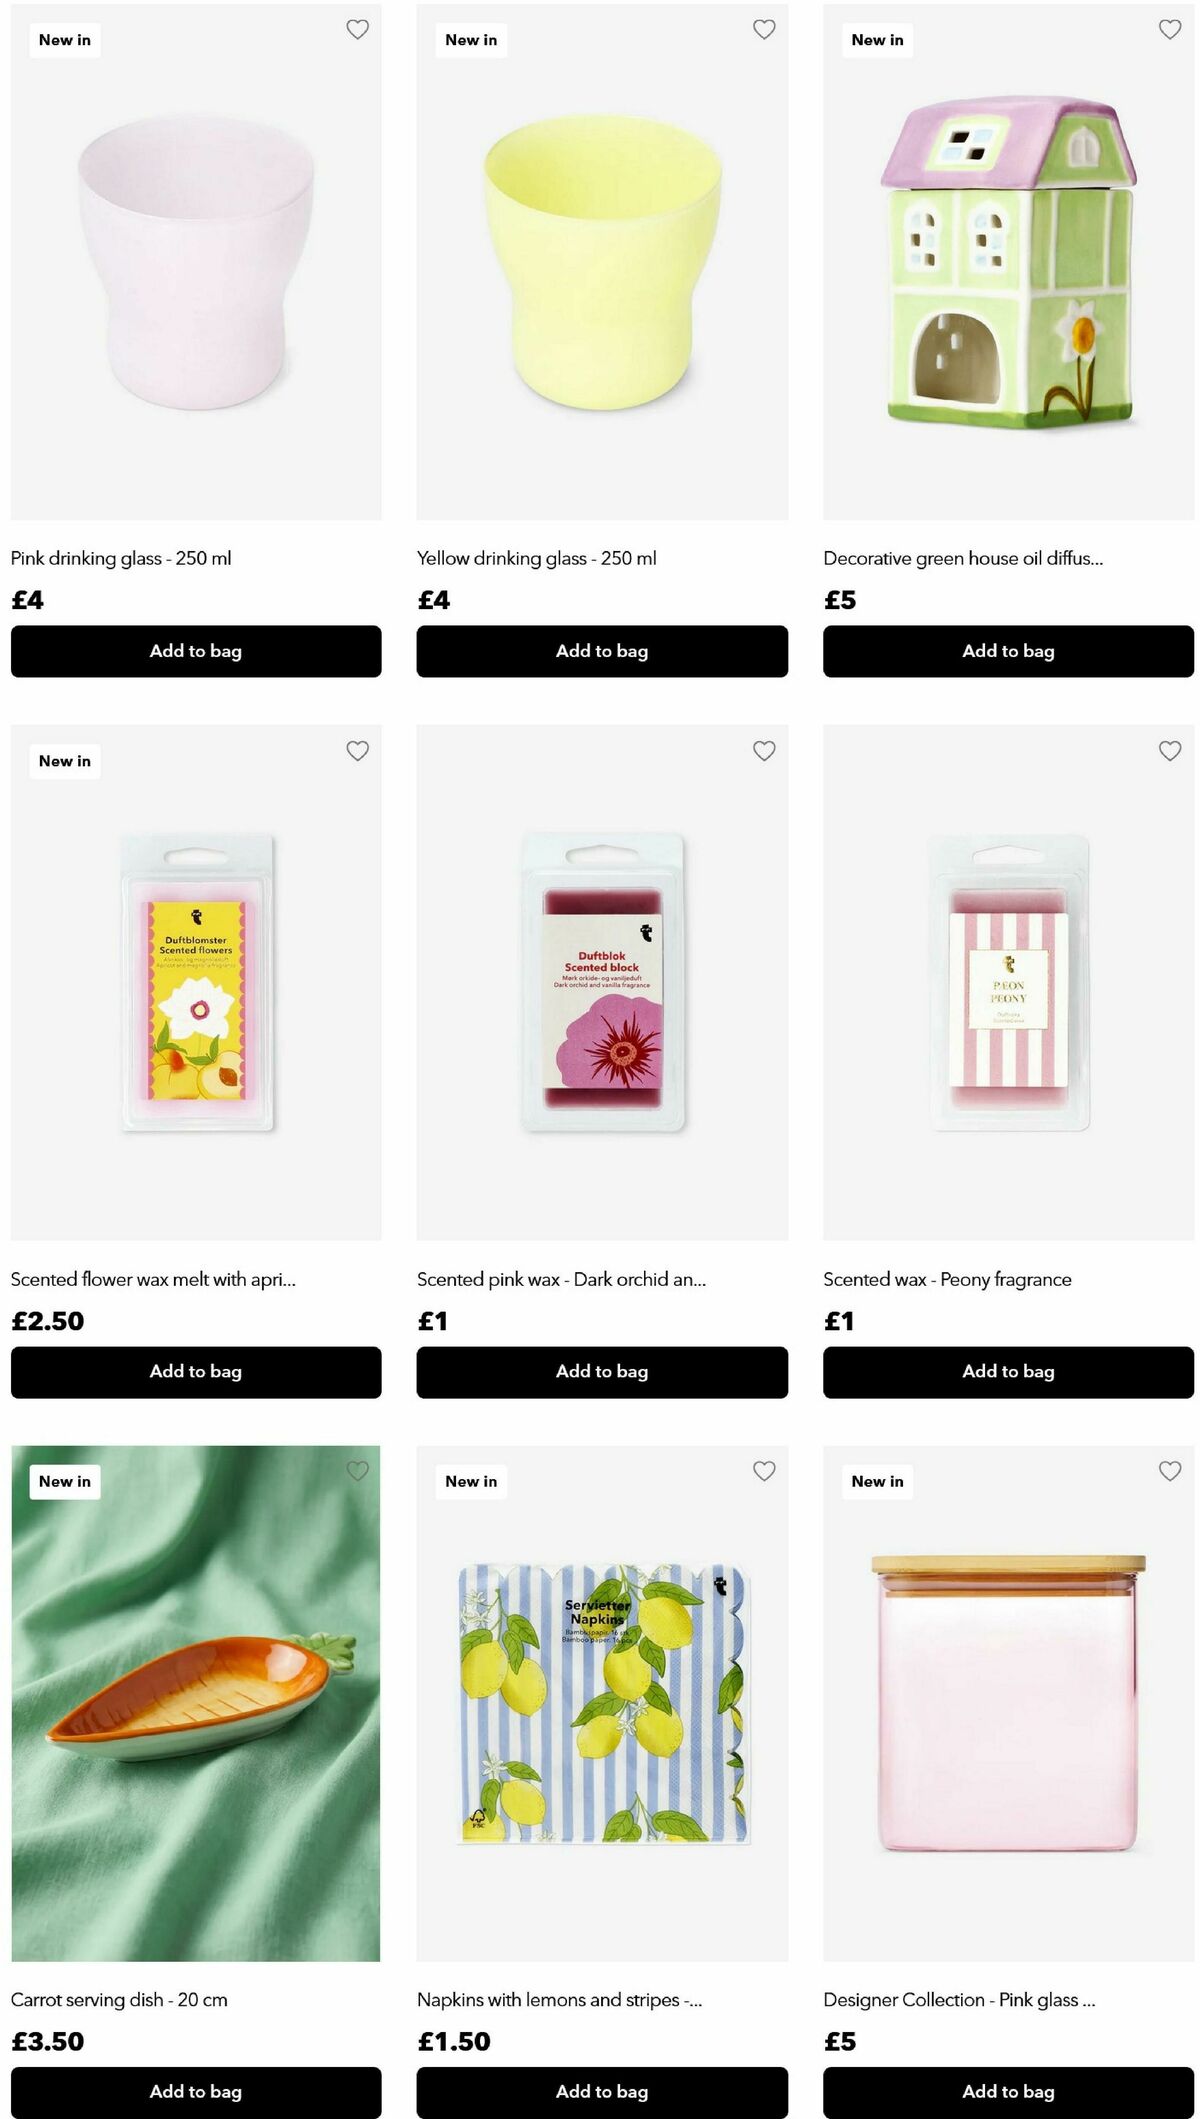
Task: View the pink glass jar with bamboo lid image
Action: click(x=1008, y=1703)
